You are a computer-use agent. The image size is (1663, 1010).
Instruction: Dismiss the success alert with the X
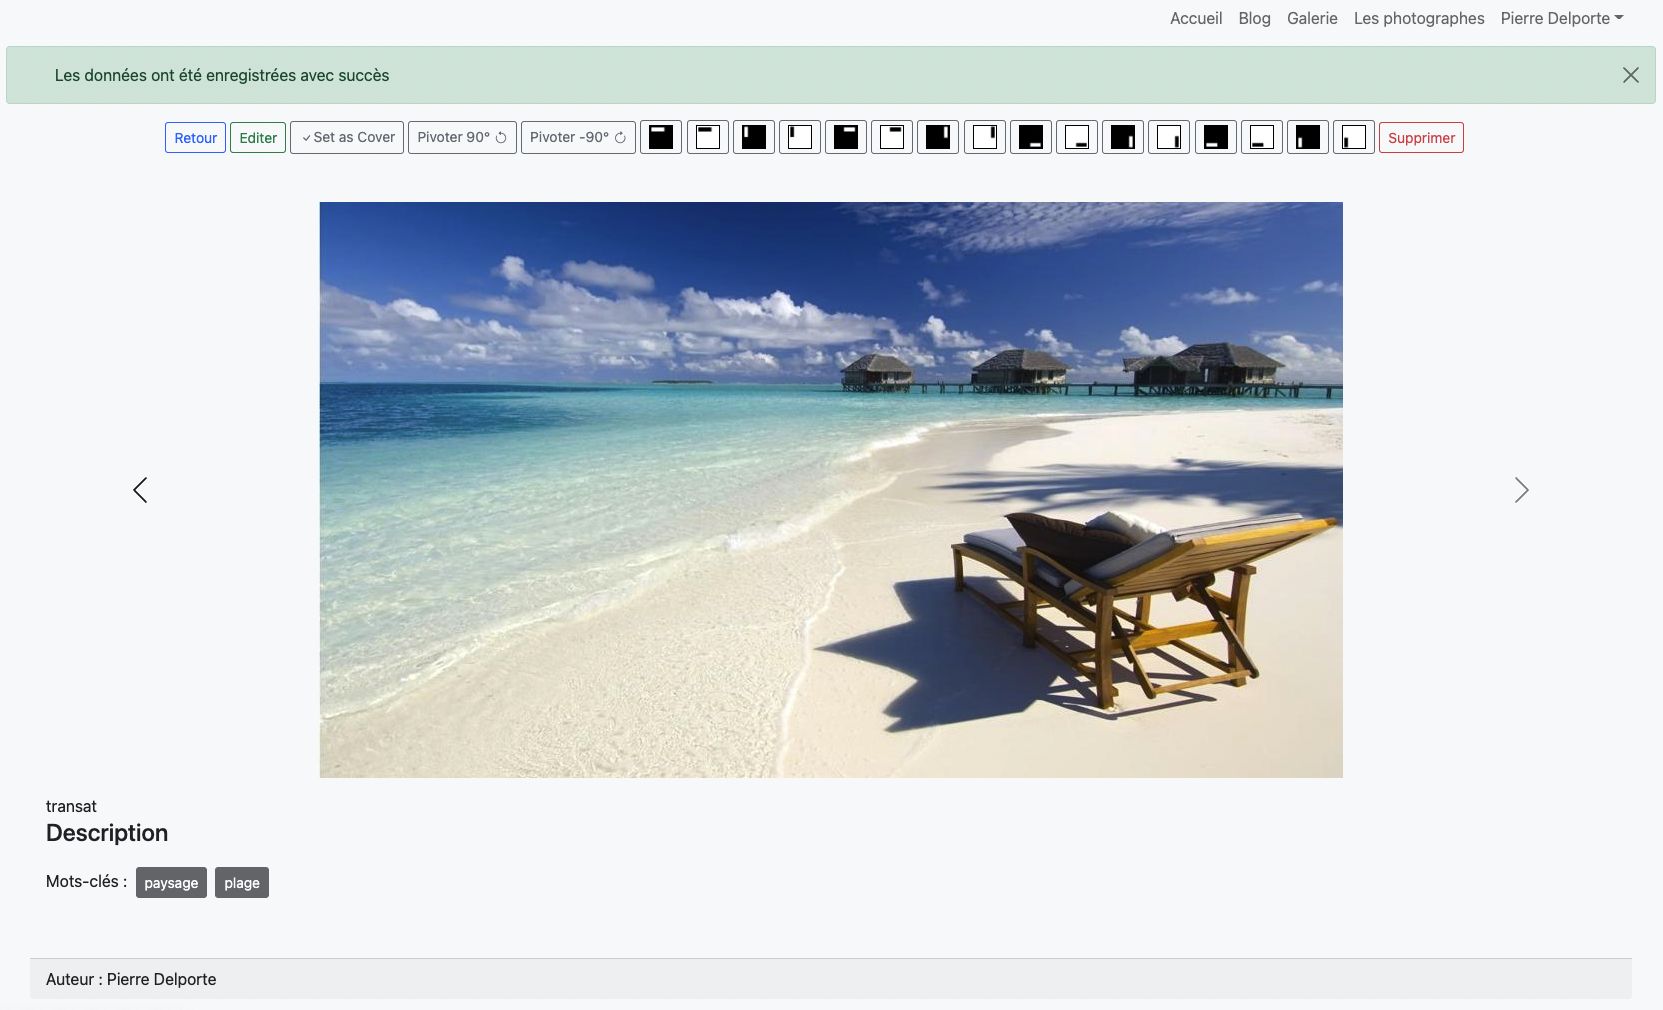(x=1630, y=75)
